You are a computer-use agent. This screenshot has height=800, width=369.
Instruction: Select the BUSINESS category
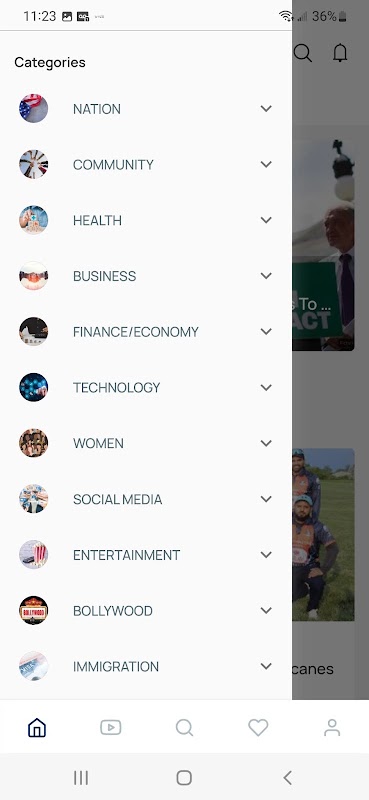pyautogui.click(x=146, y=276)
